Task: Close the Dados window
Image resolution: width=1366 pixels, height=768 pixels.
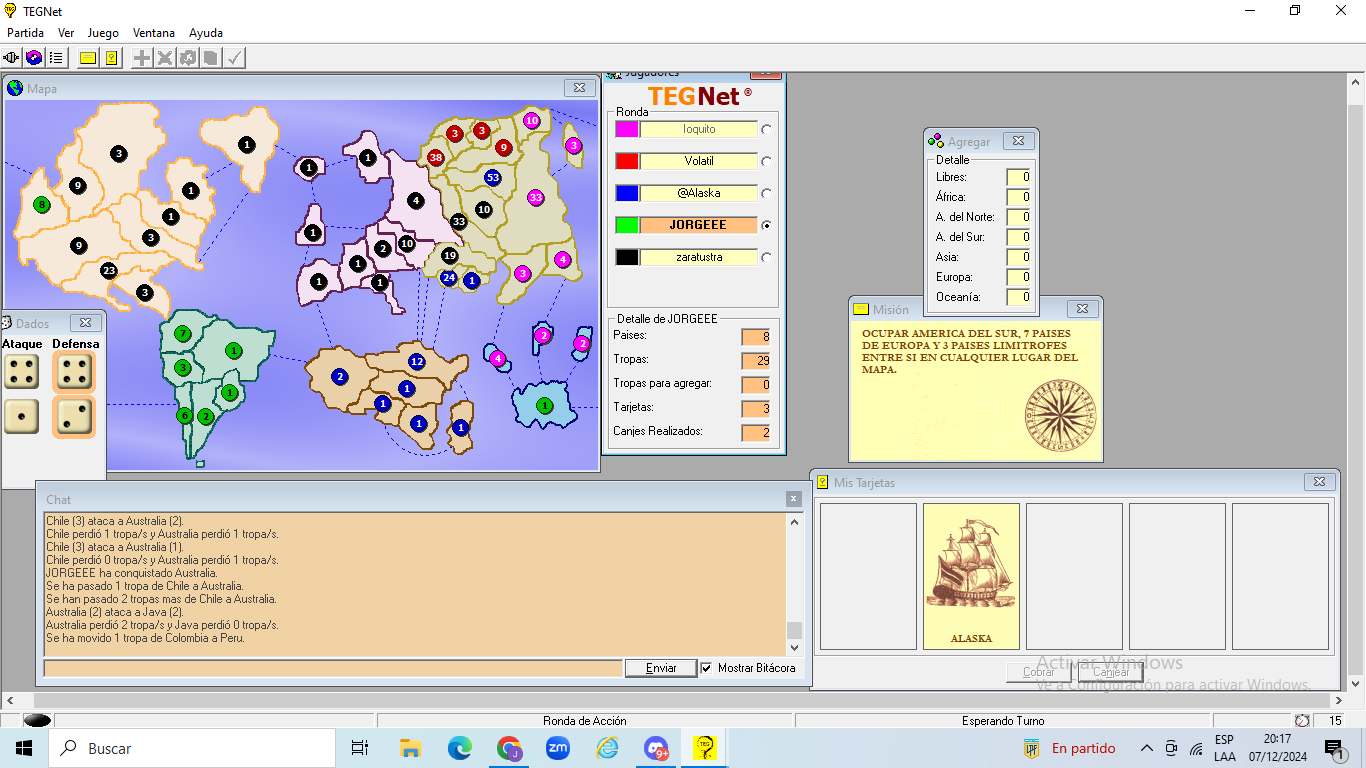Action: click(x=85, y=323)
